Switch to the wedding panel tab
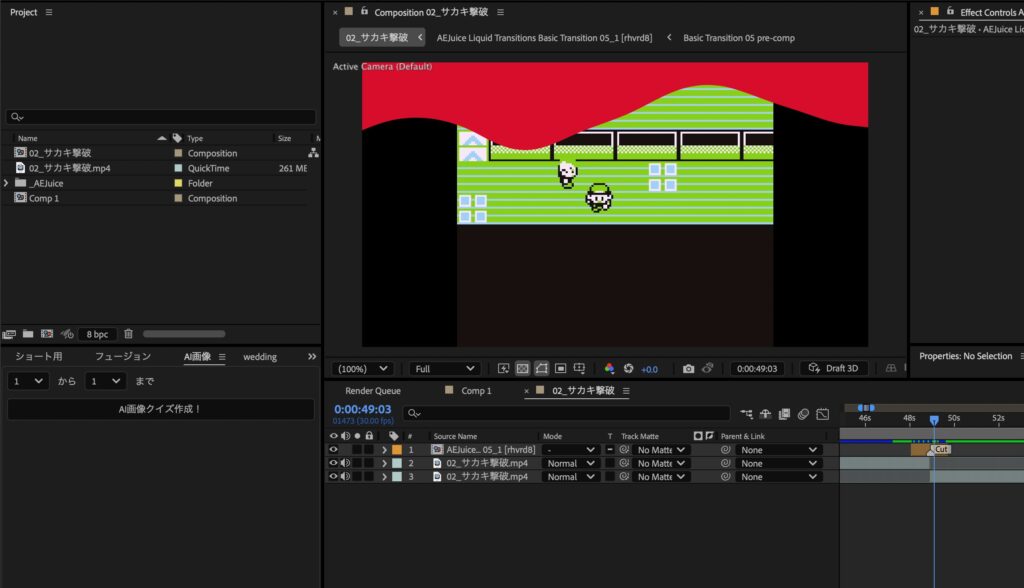The width and height of the screenshot is (1024, 588). tap(260, 357)
